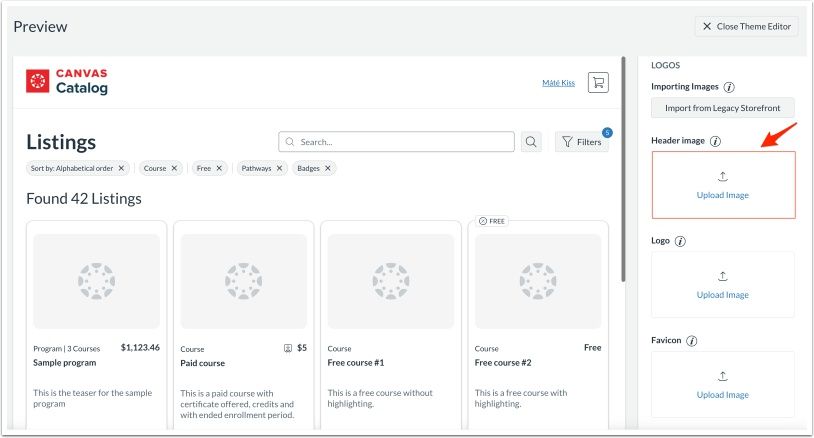
Task: Click info icon beside Favicon label
Action: tap(691, 341)
